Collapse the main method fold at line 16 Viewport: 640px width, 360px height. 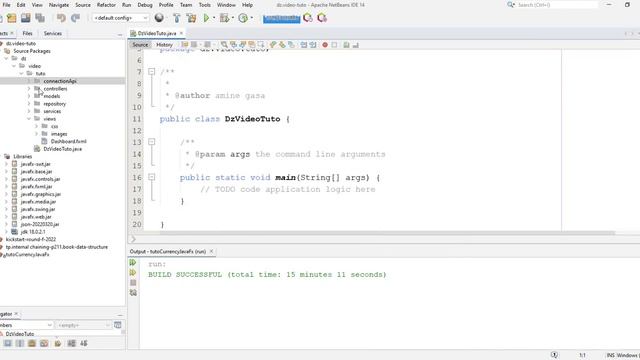[x=151, y=177]
